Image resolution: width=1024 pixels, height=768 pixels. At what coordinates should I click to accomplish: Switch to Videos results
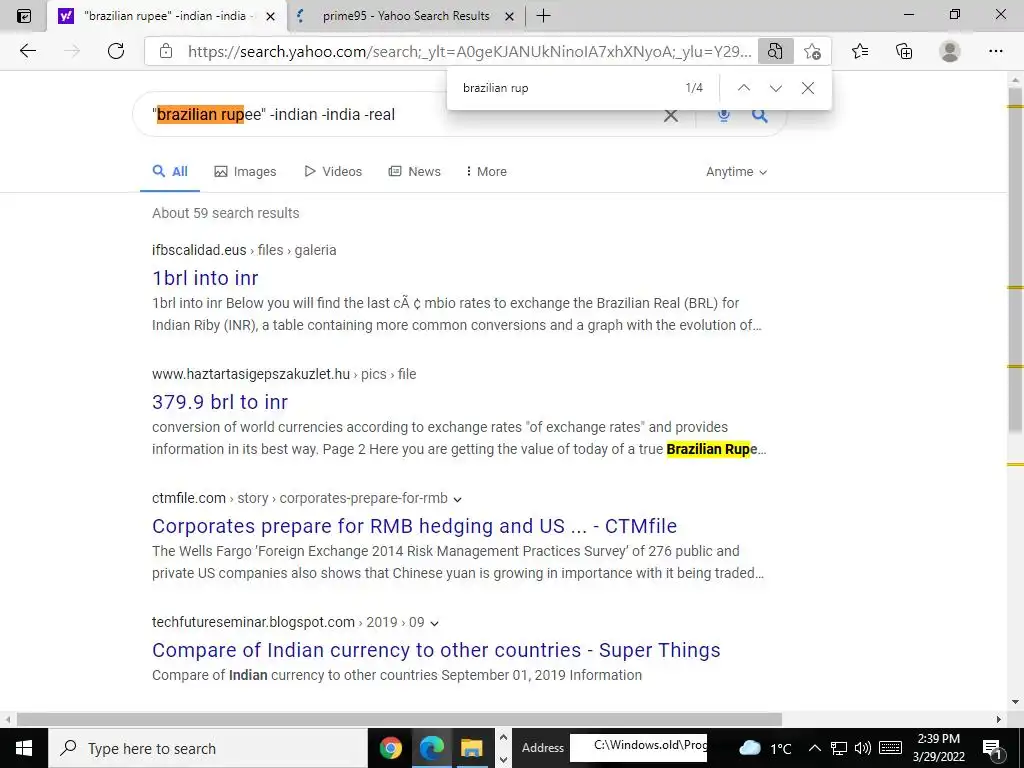click(x=333, y=172)
